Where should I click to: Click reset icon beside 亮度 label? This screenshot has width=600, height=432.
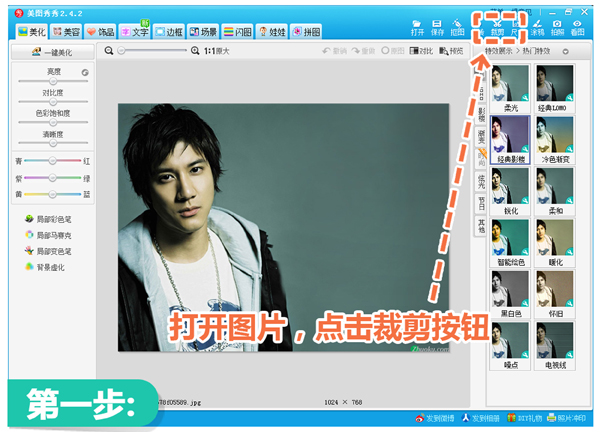tap(84, 73)
